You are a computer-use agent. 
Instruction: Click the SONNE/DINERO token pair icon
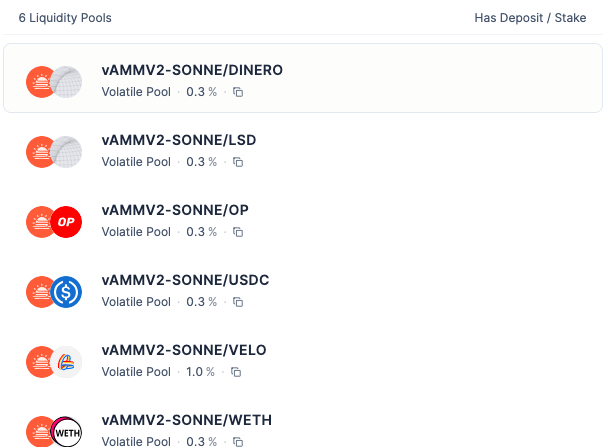[54, 81]
